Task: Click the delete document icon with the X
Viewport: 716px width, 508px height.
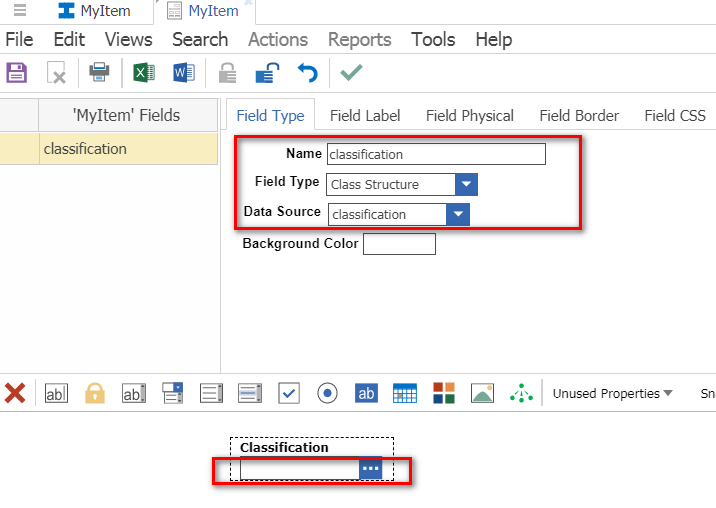Action: (57, 73)
